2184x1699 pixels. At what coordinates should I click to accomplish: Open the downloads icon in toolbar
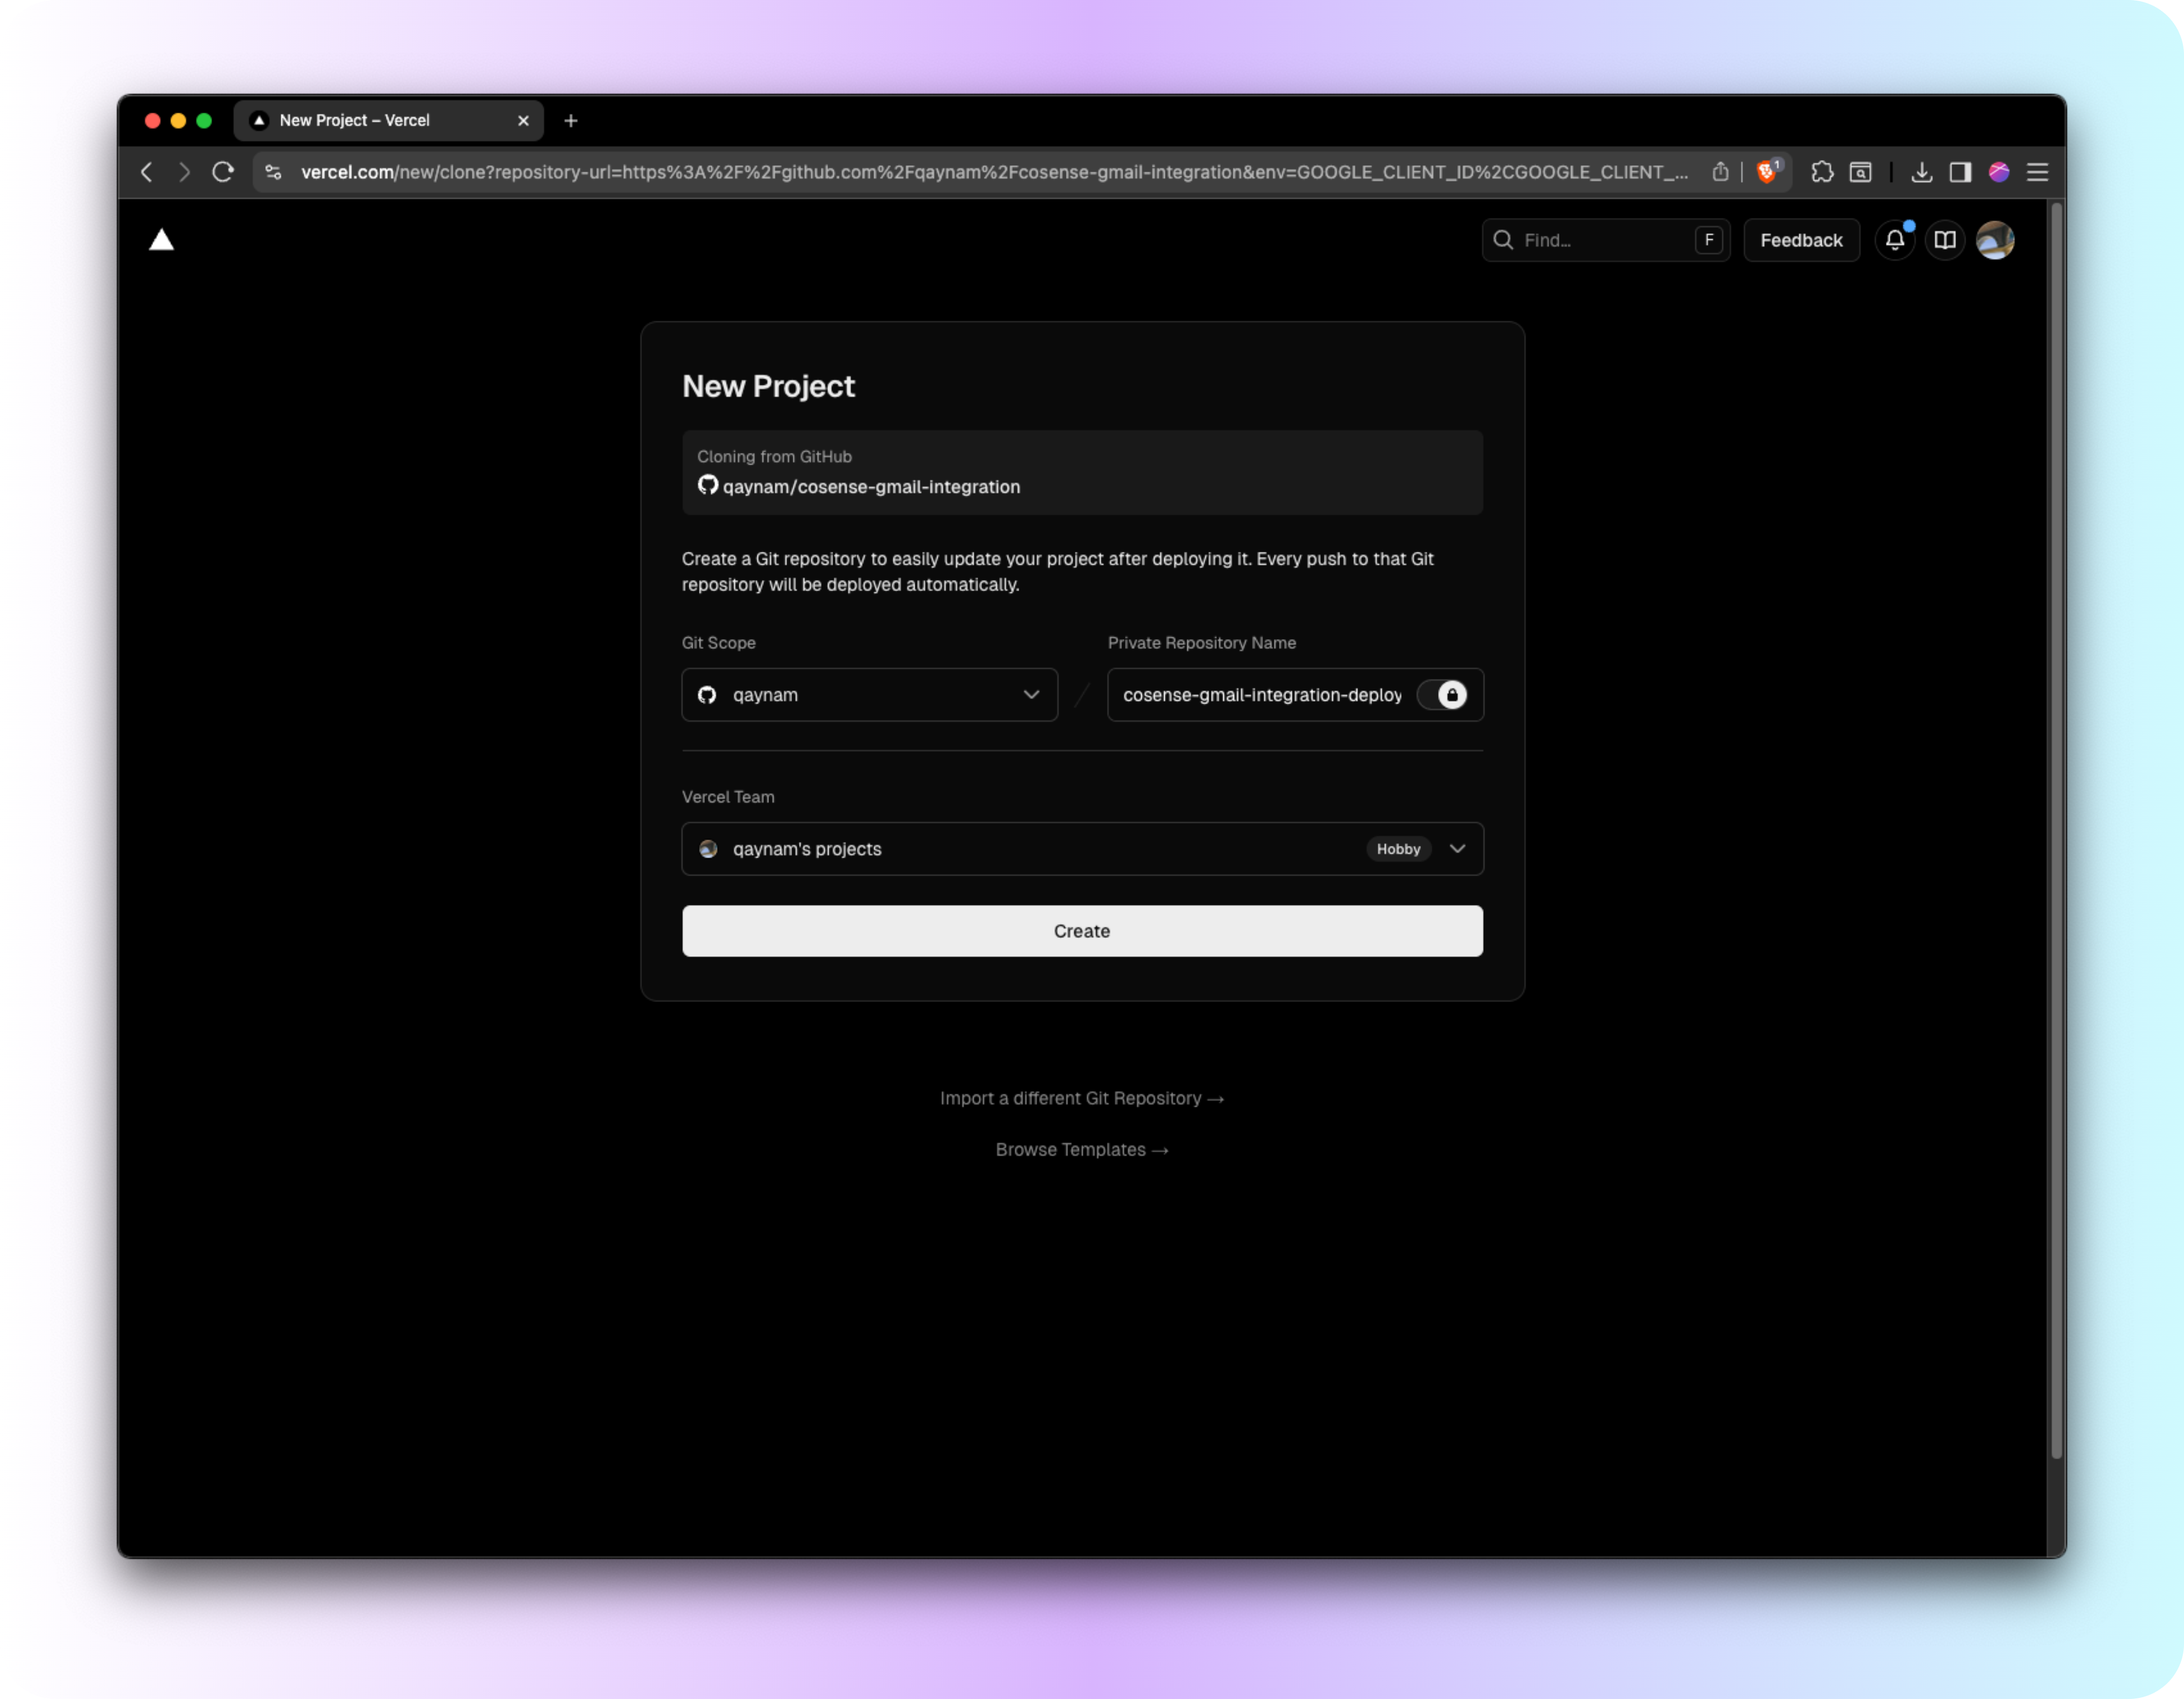click(x=1921, y=172)
